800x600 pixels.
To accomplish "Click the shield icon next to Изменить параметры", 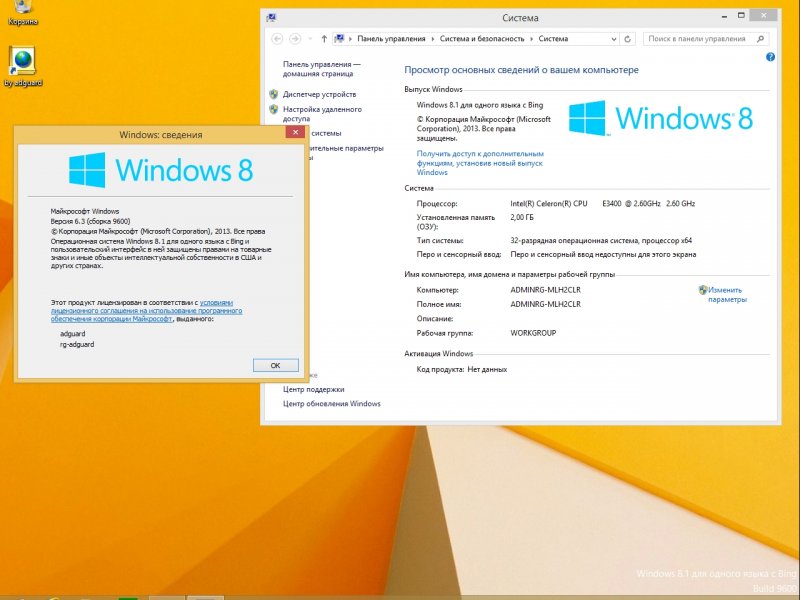I will [x=703, y=290].
